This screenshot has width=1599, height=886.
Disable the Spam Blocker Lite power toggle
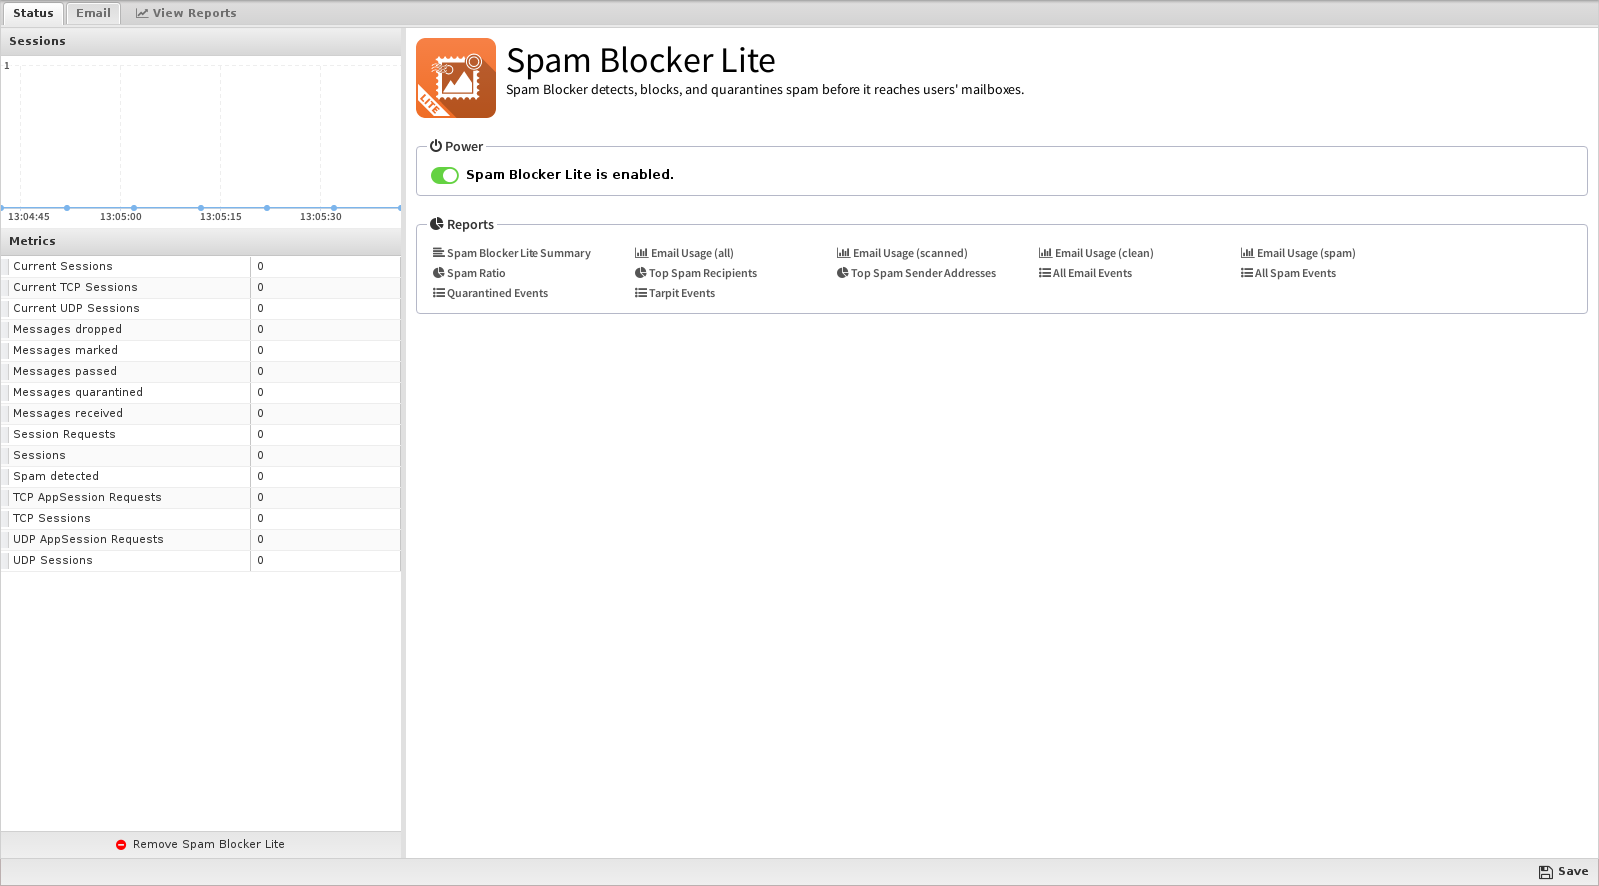tap(445, 175)
